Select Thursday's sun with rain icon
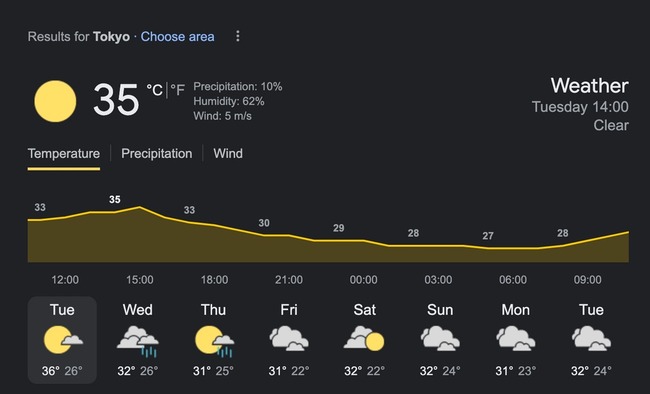Image resolution: width=650 pixels, height=394 pixels. 214,341
